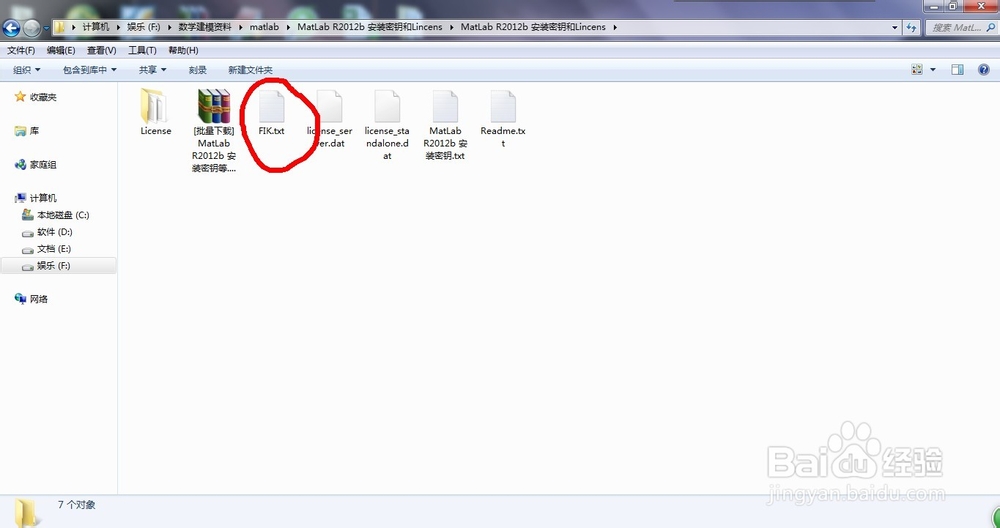Open the 编辑(E) menu
1000x528 pixels.
(x=61, y=50)
